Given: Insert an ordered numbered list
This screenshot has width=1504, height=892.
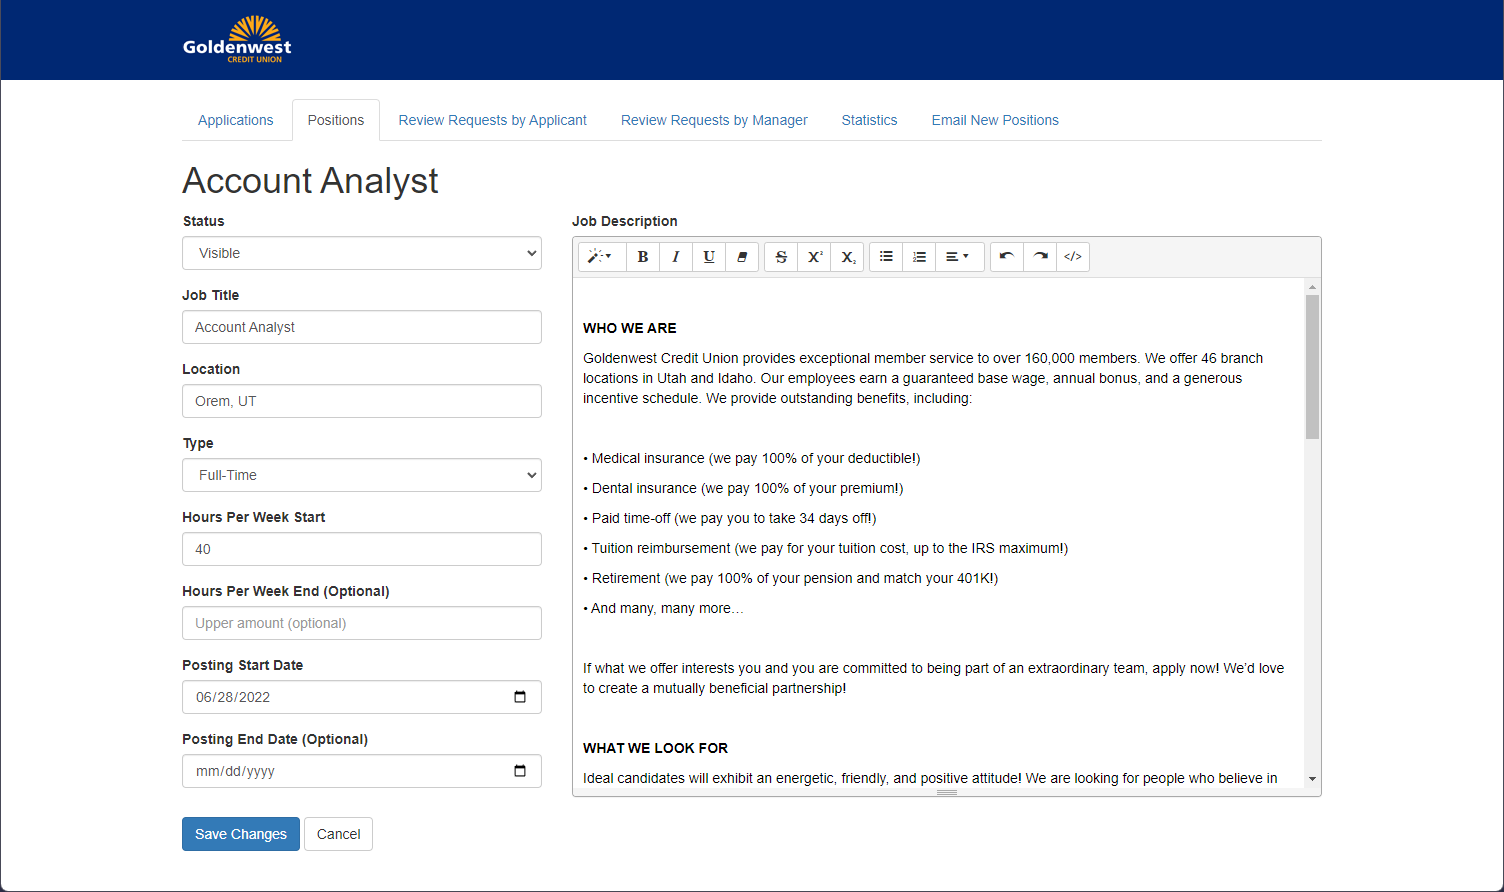Looking at the screenshot, I should point(919,257).
